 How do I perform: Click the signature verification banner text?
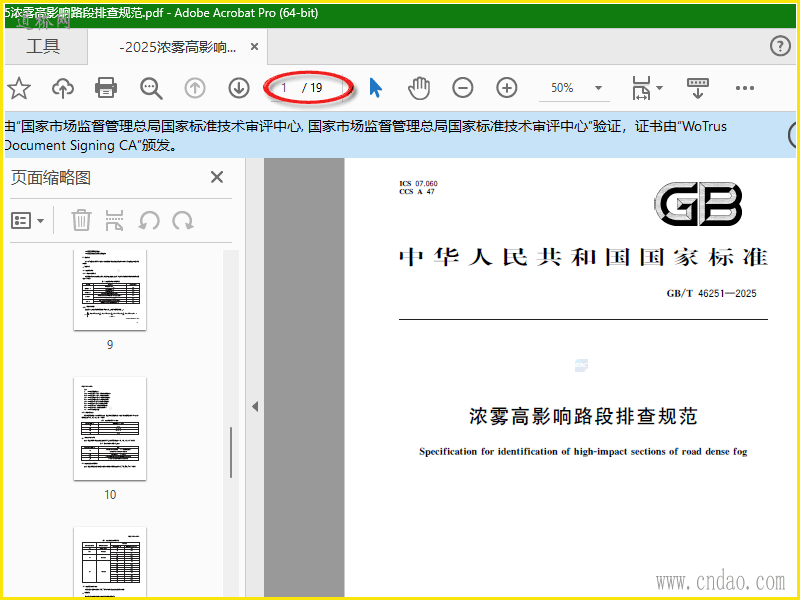click(x=365, y=136)
